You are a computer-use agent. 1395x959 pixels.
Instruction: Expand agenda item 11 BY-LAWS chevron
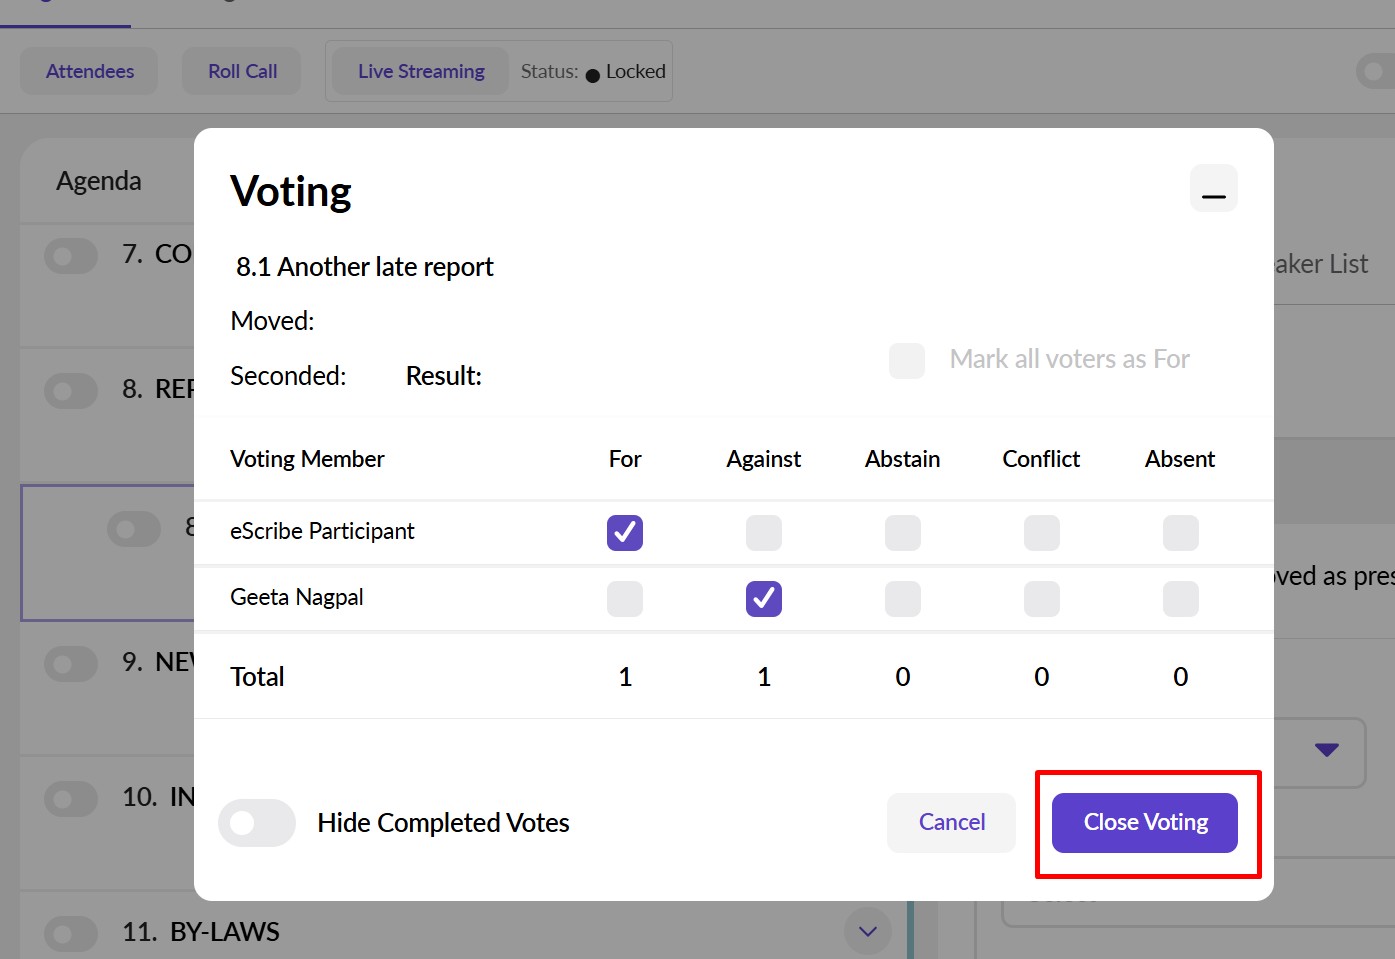[x=867, y=931]
